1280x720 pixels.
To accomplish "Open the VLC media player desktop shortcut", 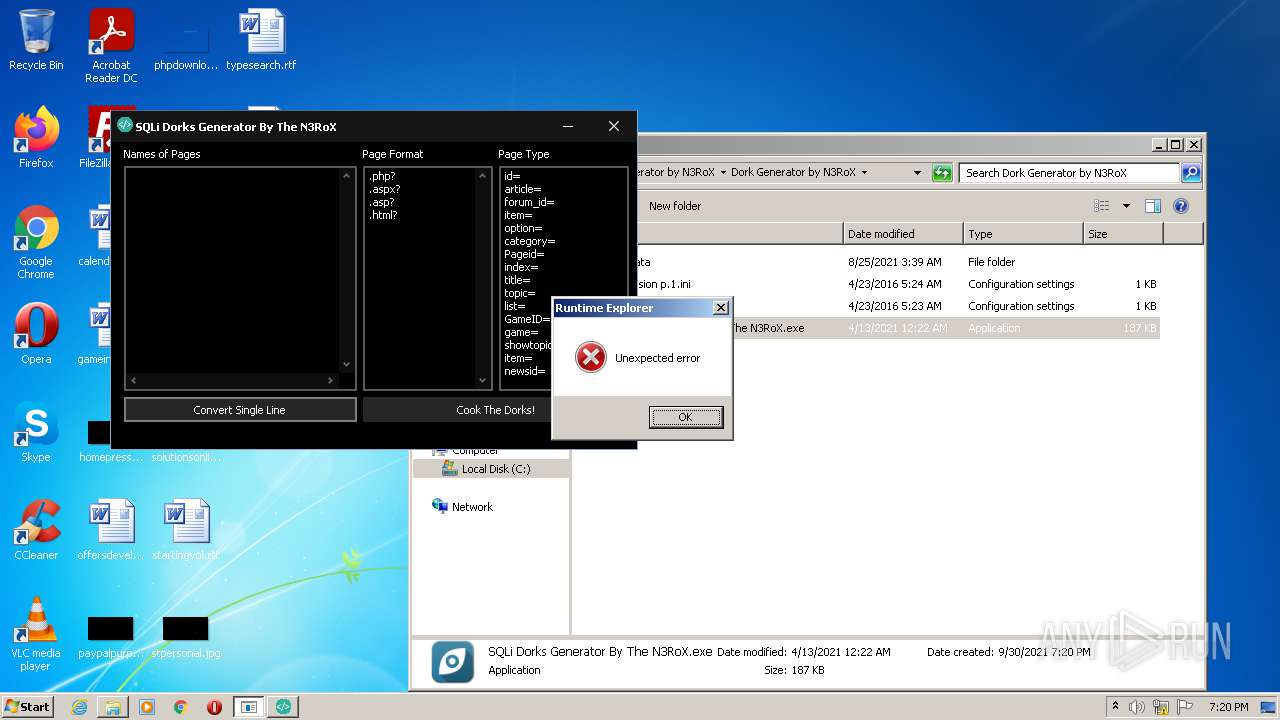I will point(36,634).
